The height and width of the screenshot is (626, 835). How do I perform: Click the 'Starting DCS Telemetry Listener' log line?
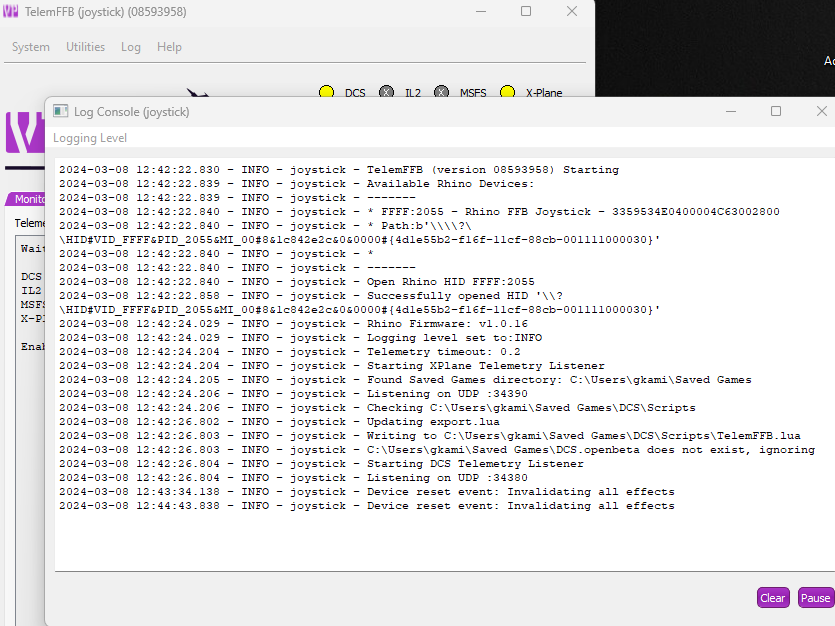pos(321,464)
